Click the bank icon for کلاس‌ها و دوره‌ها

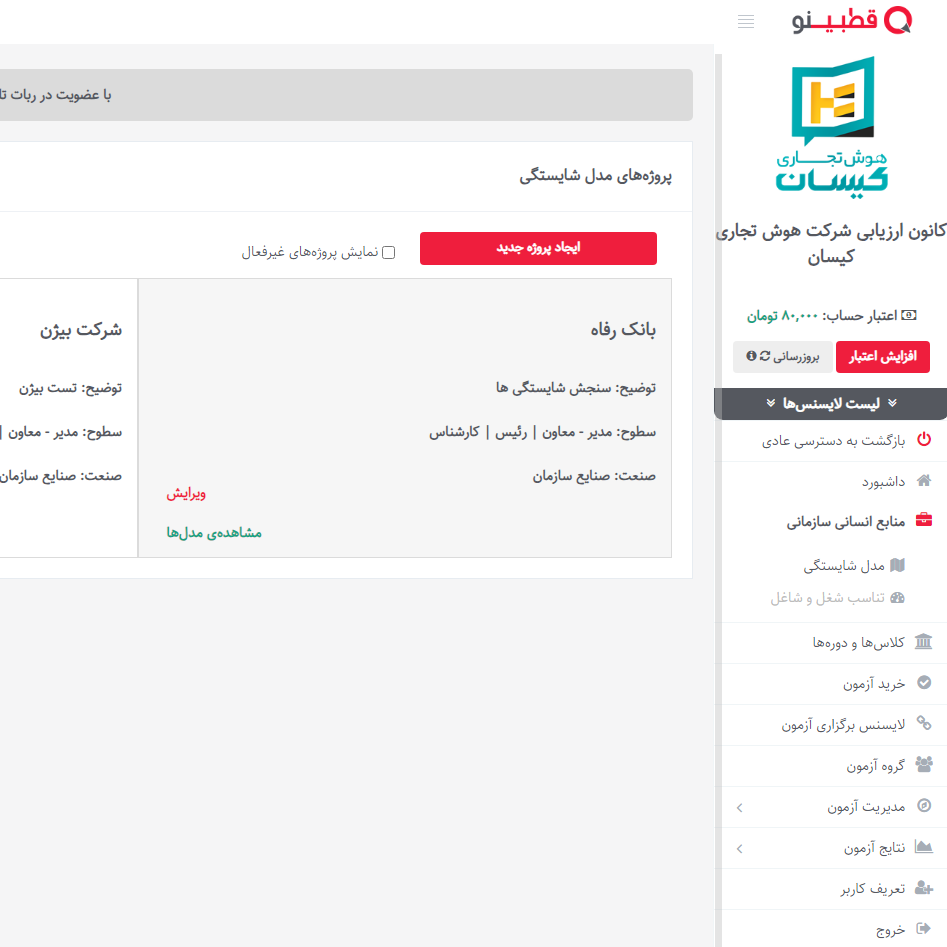[x=923, y=642]
